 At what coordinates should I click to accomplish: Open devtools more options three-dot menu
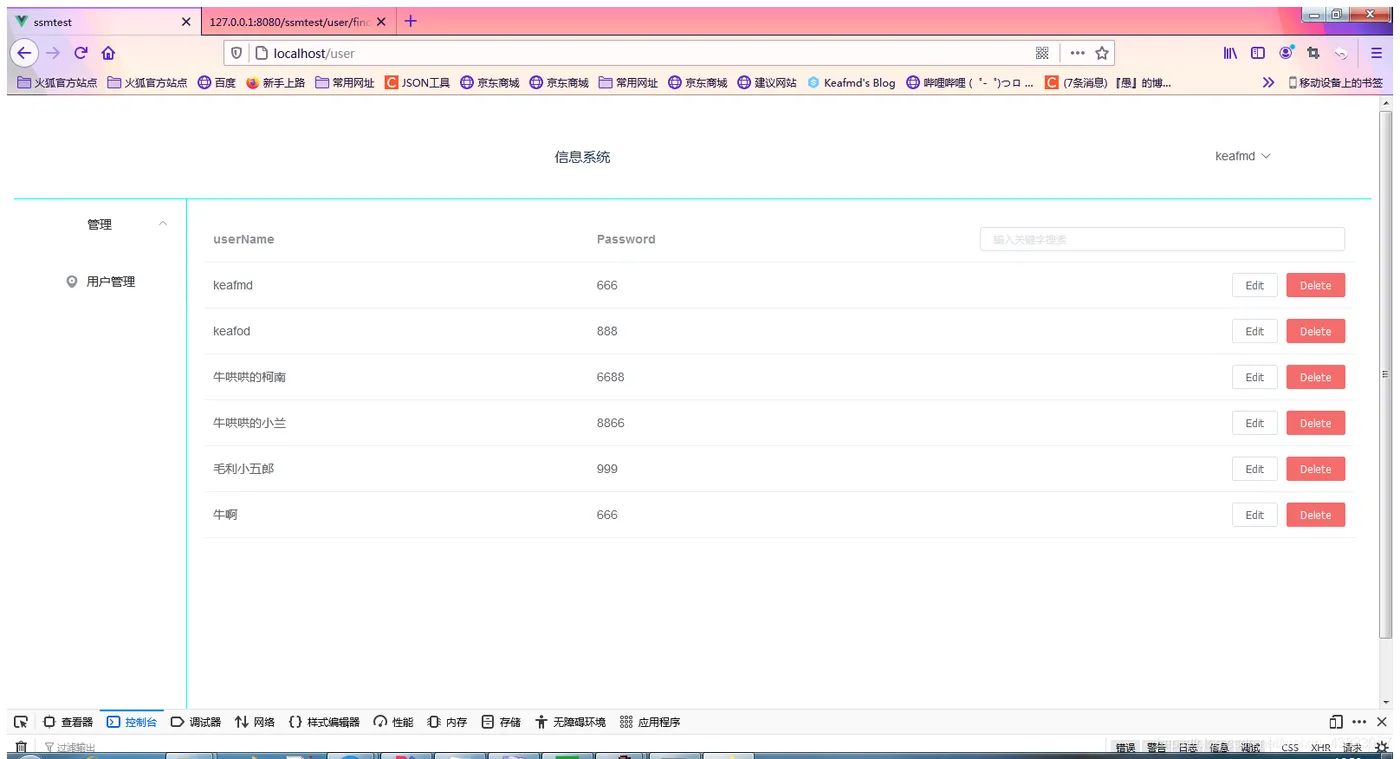(1359, 722)
